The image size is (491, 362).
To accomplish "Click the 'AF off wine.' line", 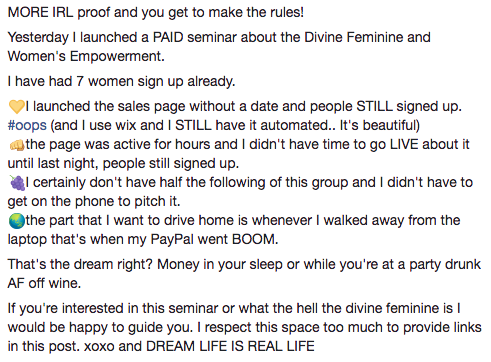I will 44,284.
